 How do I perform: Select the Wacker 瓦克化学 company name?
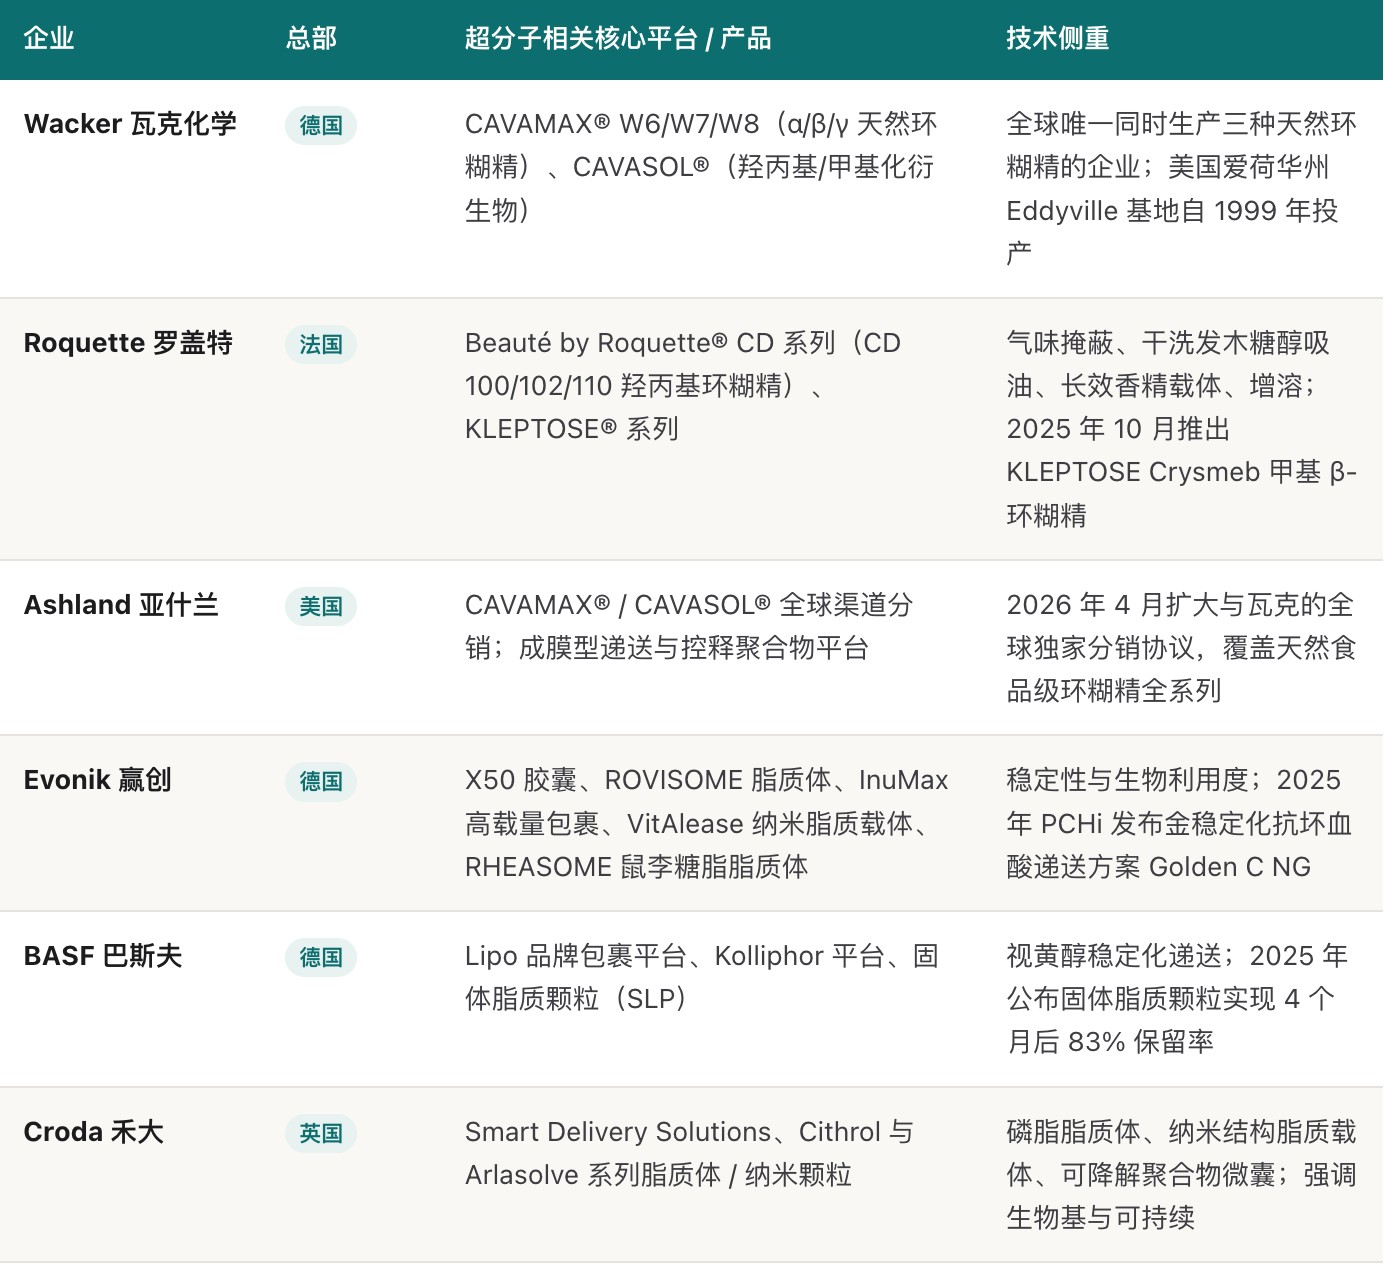click(130, 124)
